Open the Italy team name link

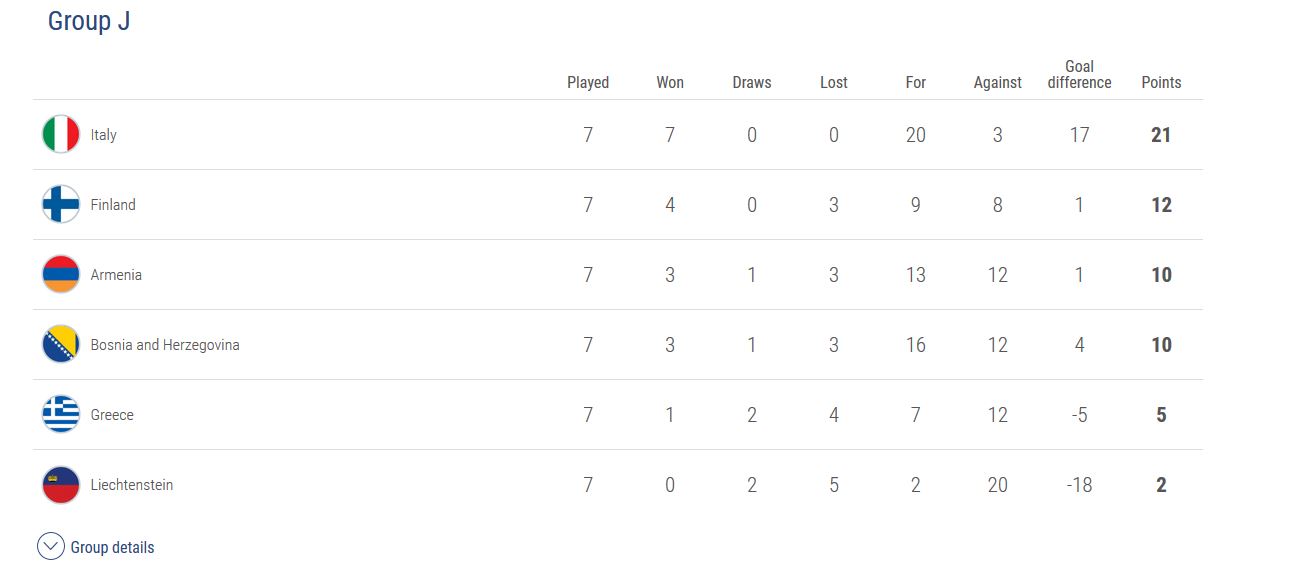click(104, 135)
